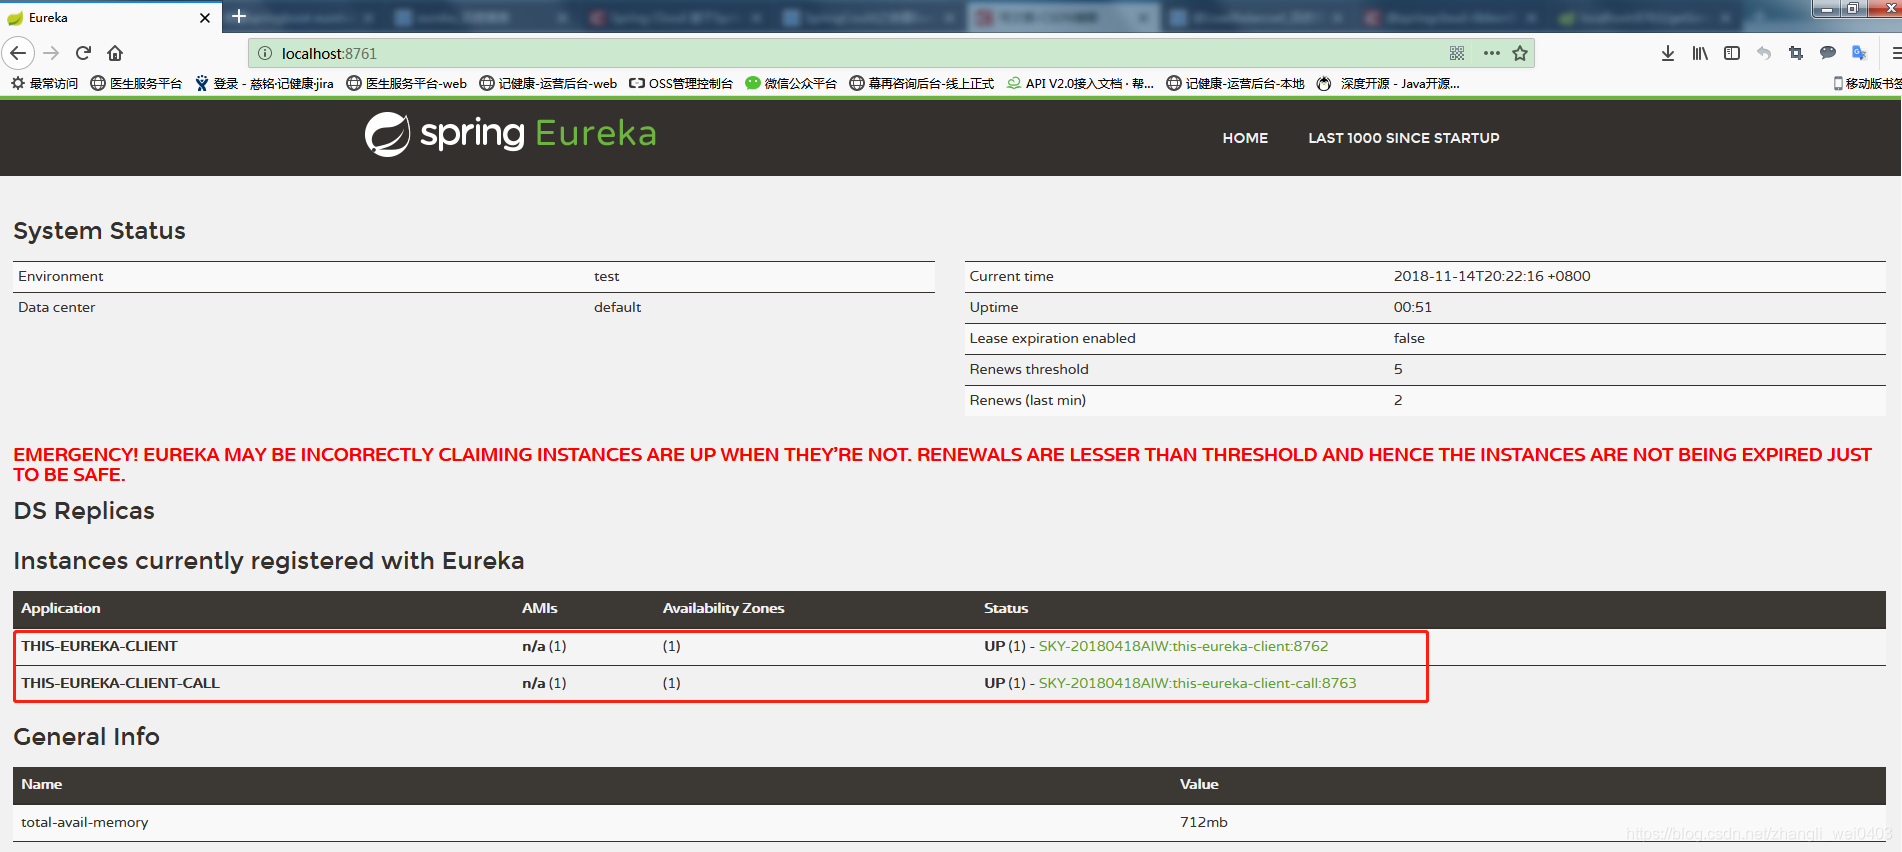
Task: Show site information icon in address bar
Action: coord(265,53)
